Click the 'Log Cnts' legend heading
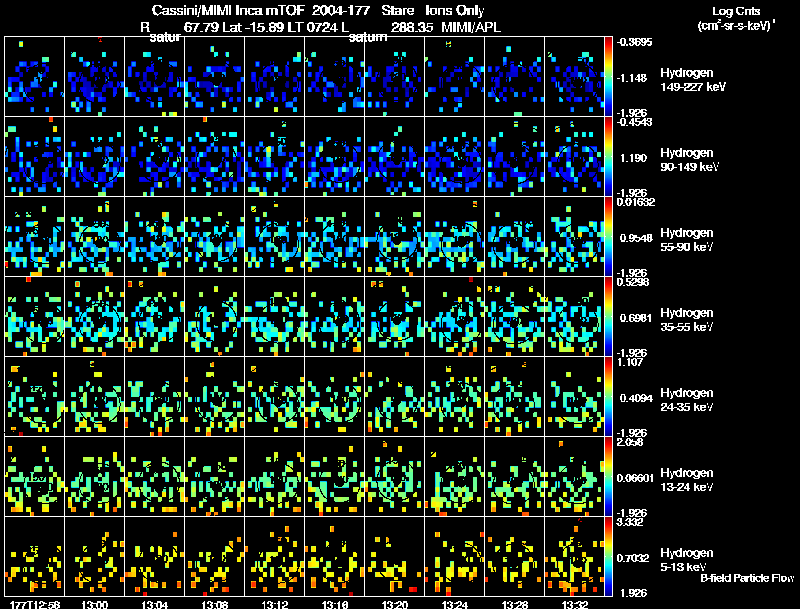This screenshot has height=609, width=800. click(736, 11)
